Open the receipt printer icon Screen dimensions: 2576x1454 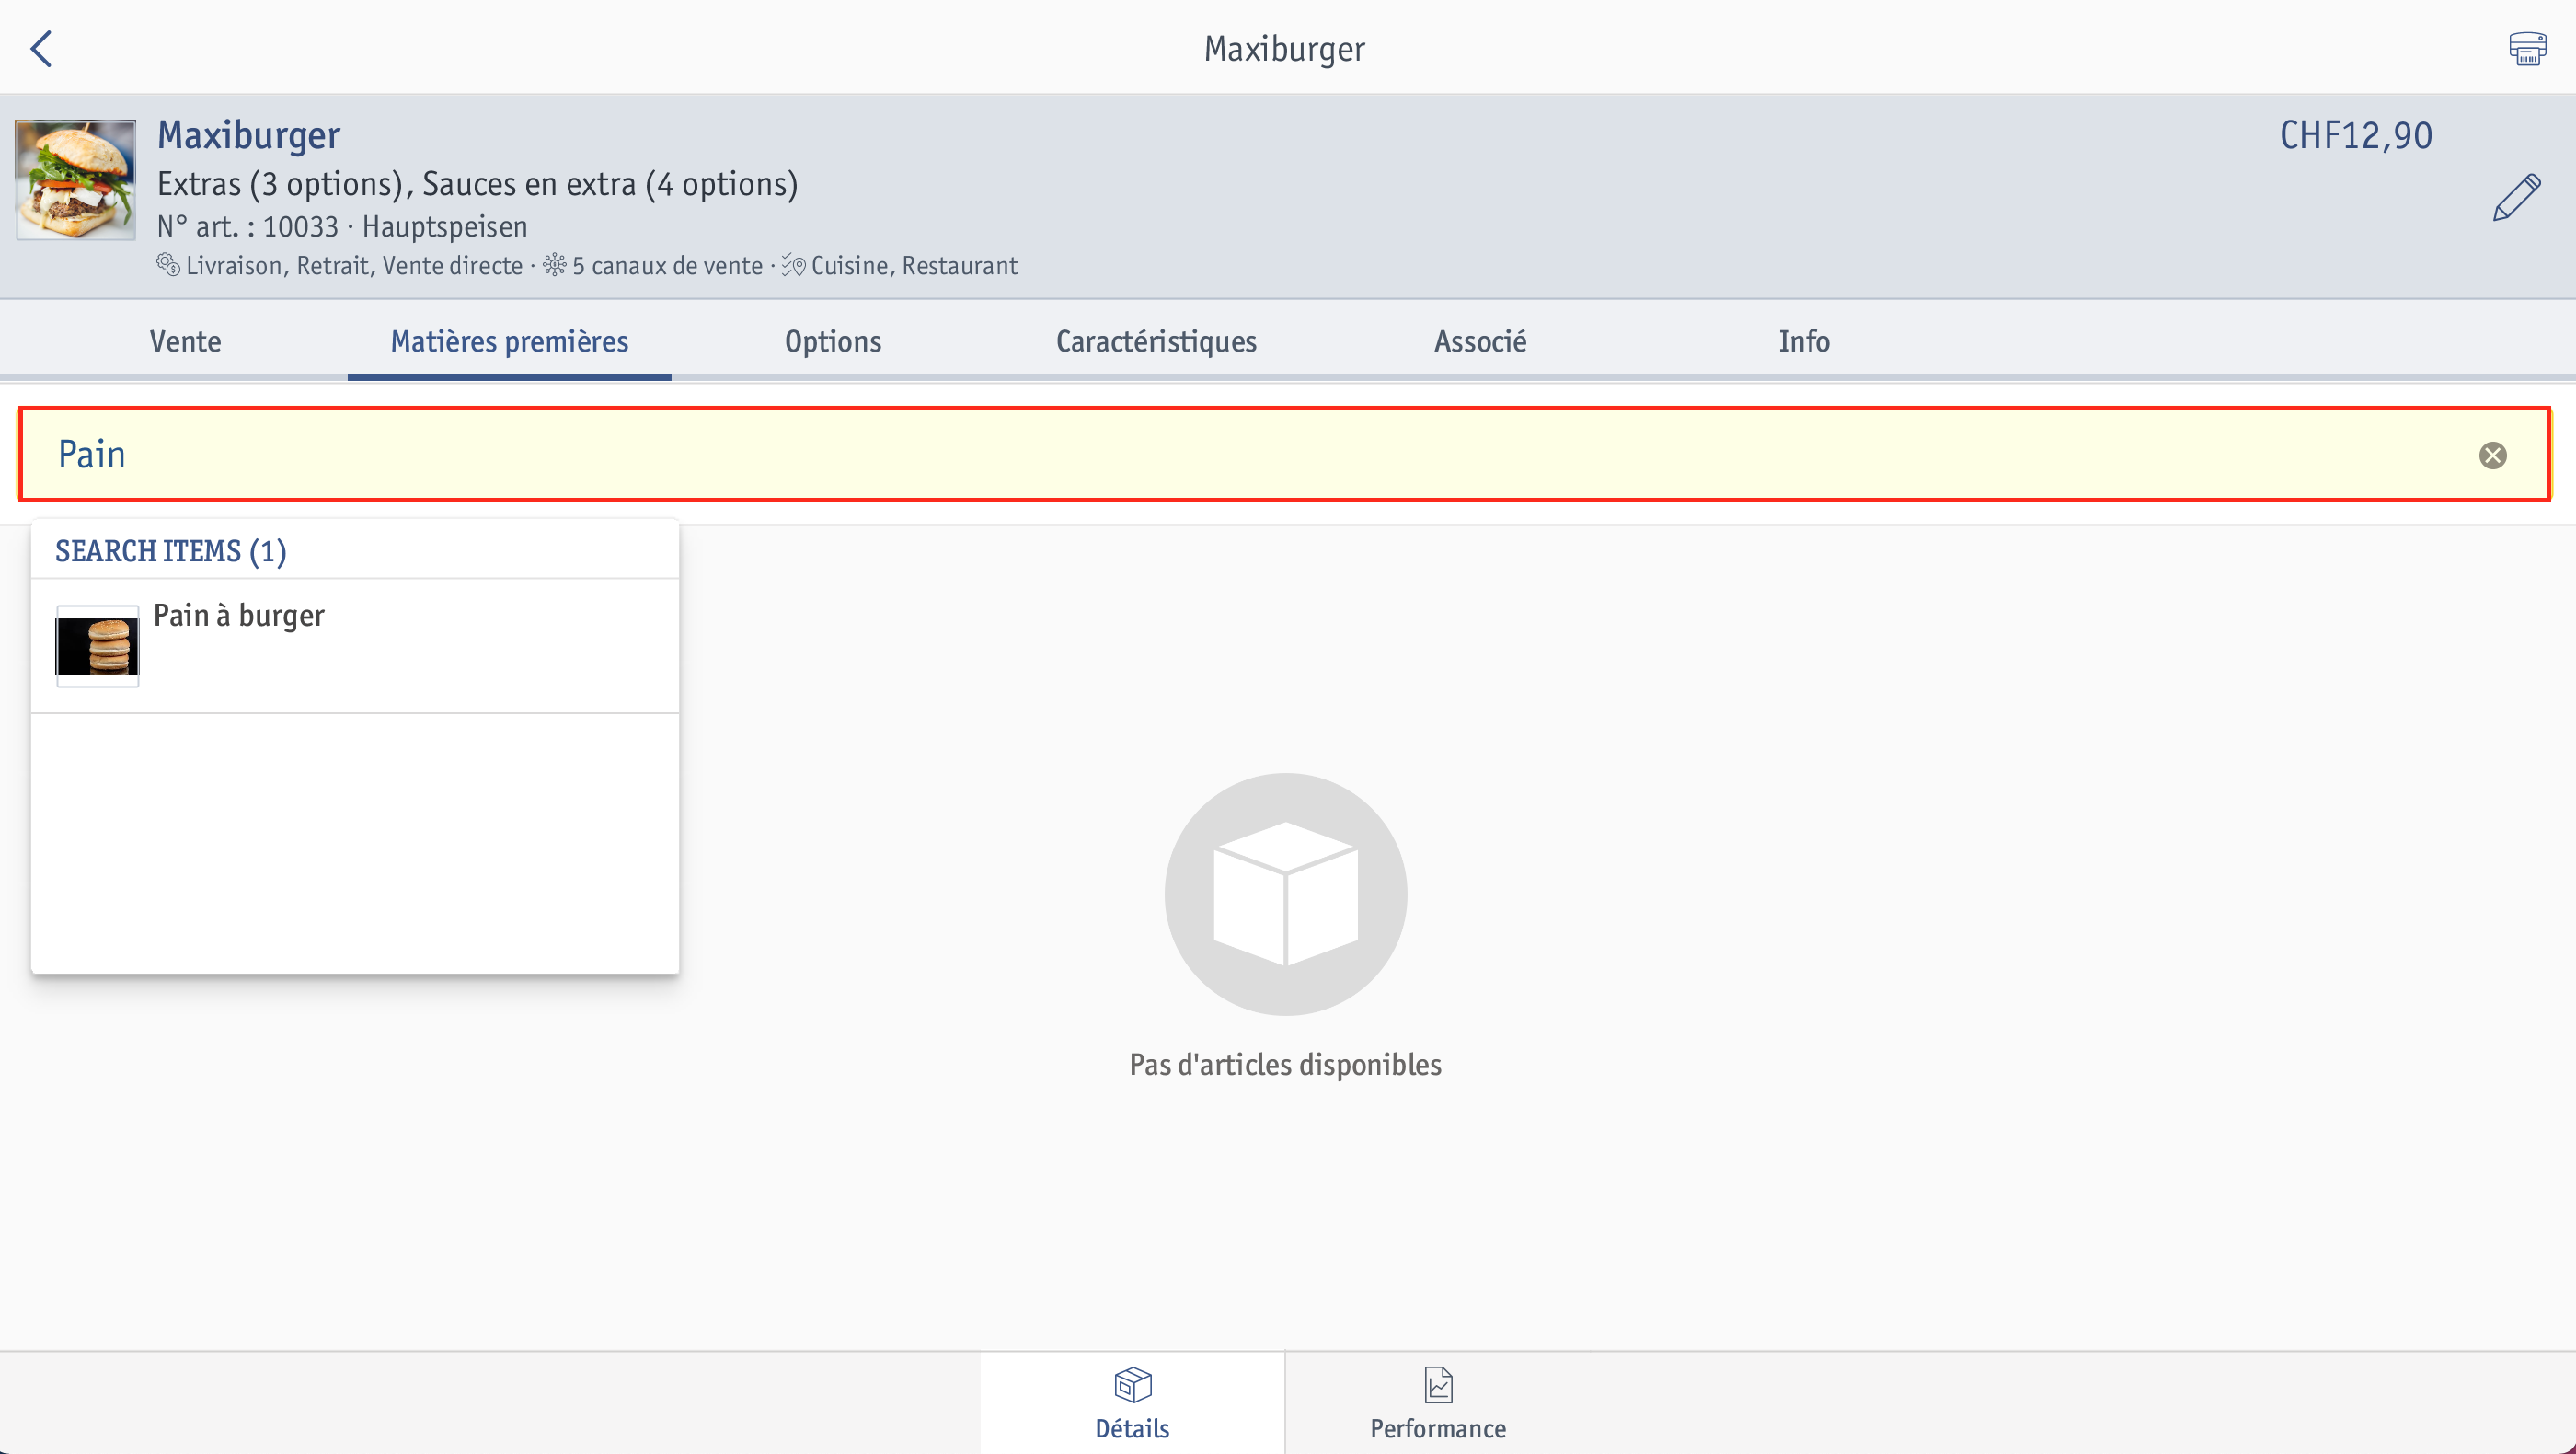(2526, 48)
